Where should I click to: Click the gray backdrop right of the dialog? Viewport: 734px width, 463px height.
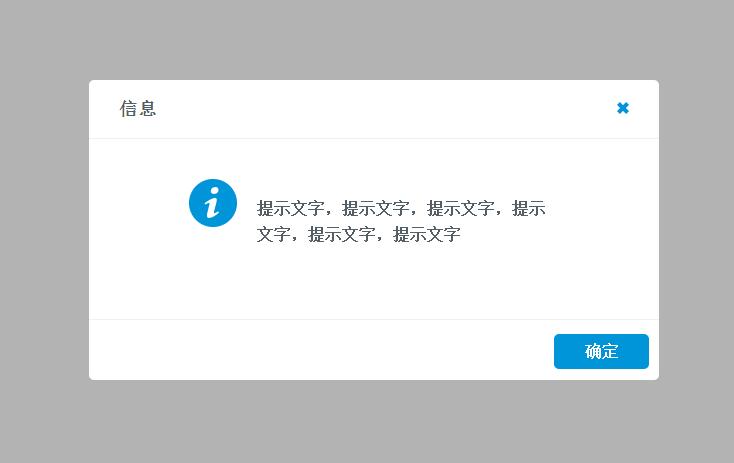tap(697, 229)
